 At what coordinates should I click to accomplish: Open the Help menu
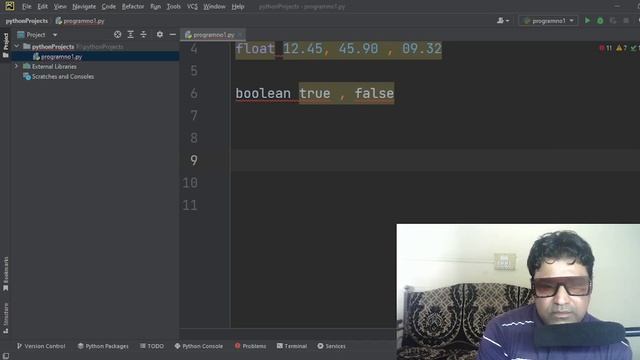(x=238, y=7)
